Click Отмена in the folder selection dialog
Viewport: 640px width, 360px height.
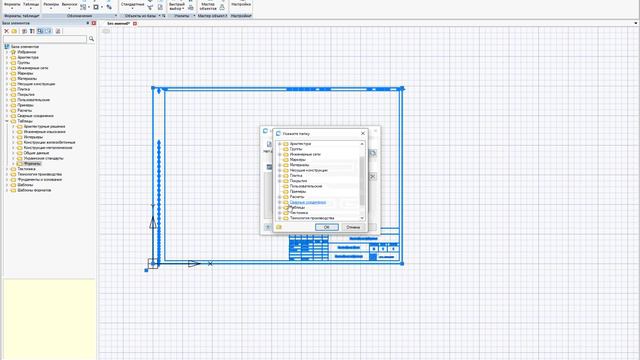coord(353,227)
